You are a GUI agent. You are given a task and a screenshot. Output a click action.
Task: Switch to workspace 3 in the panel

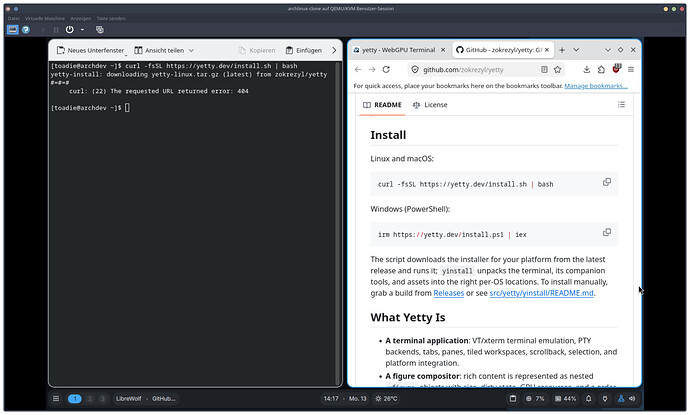103,399
